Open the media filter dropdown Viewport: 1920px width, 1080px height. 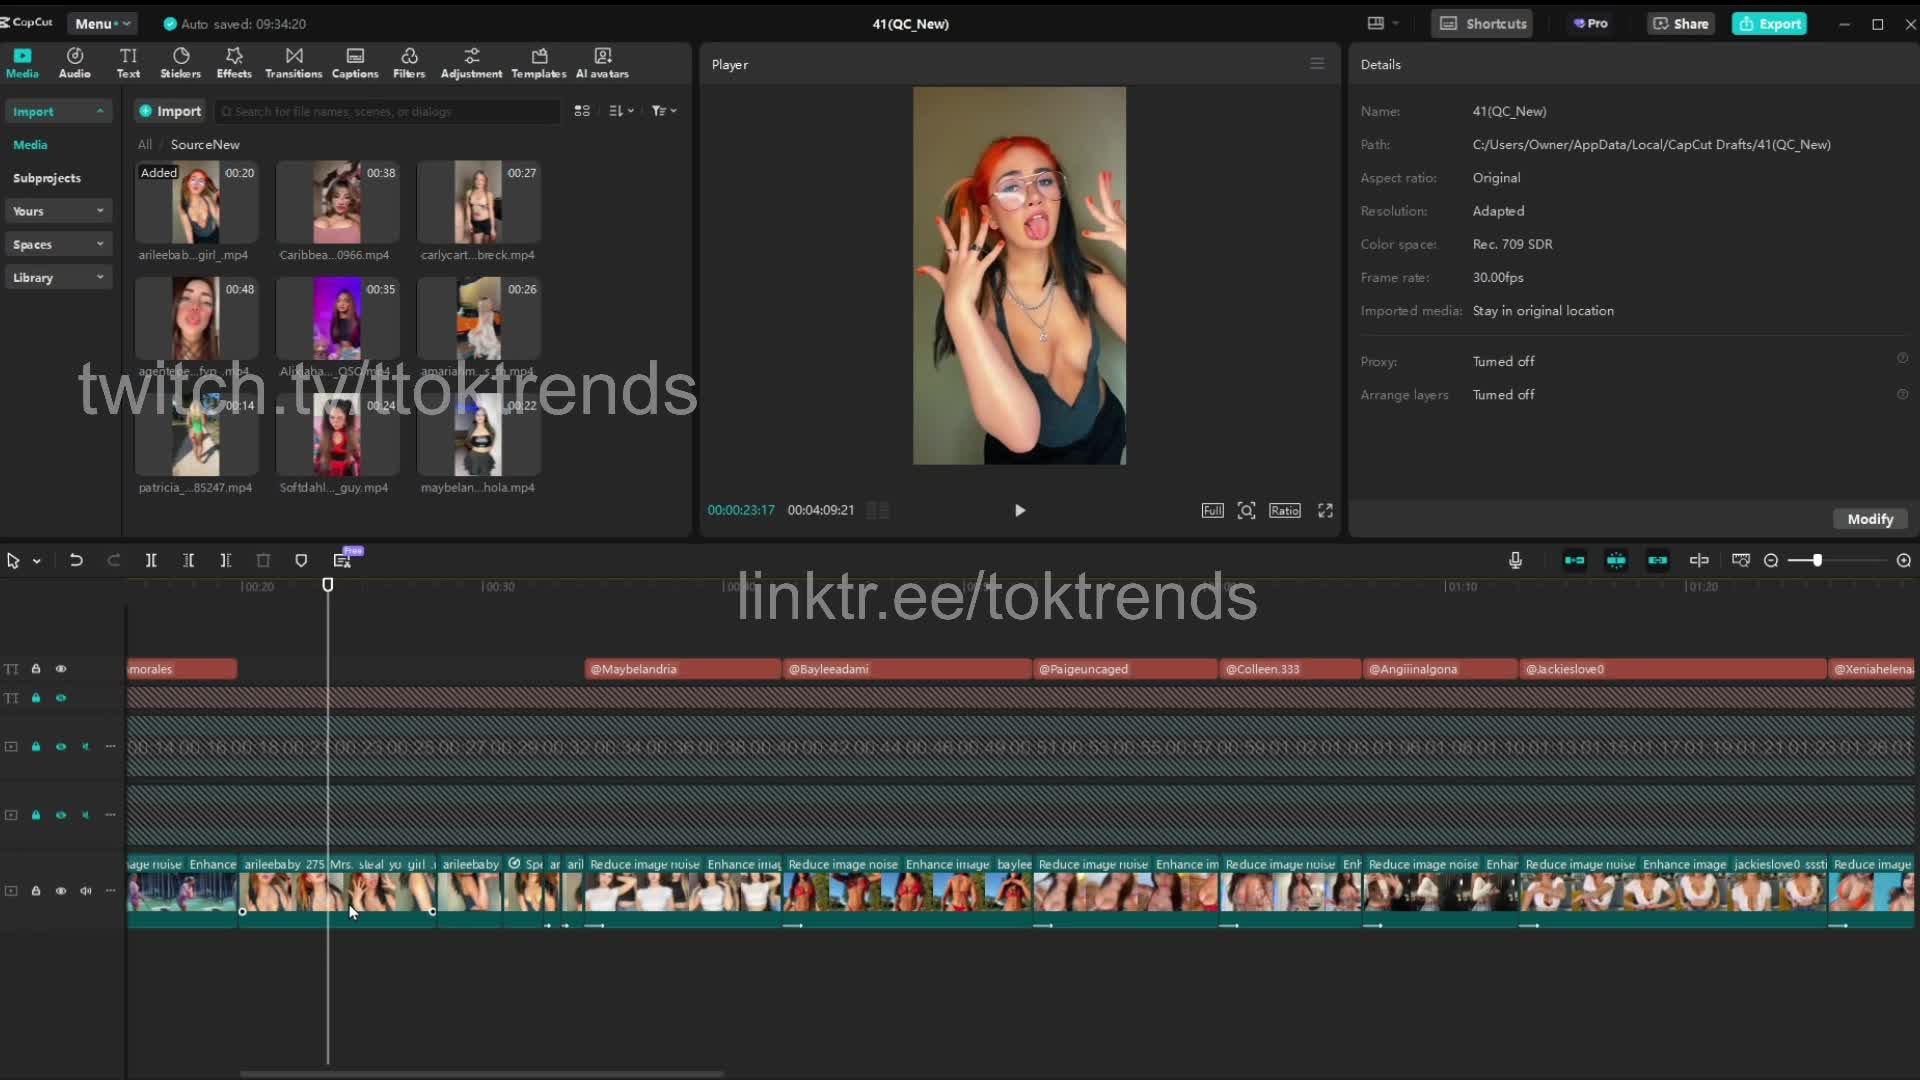coord(664,111)
